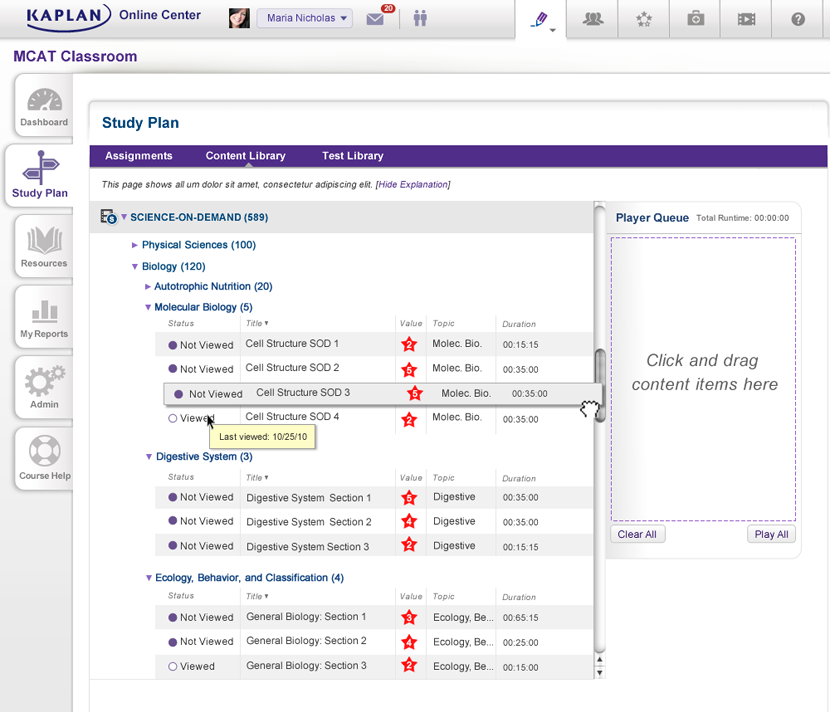Open the help question mark icon
Screen dimensions: 830x712
pyautogui.click(x=798, y=19)
